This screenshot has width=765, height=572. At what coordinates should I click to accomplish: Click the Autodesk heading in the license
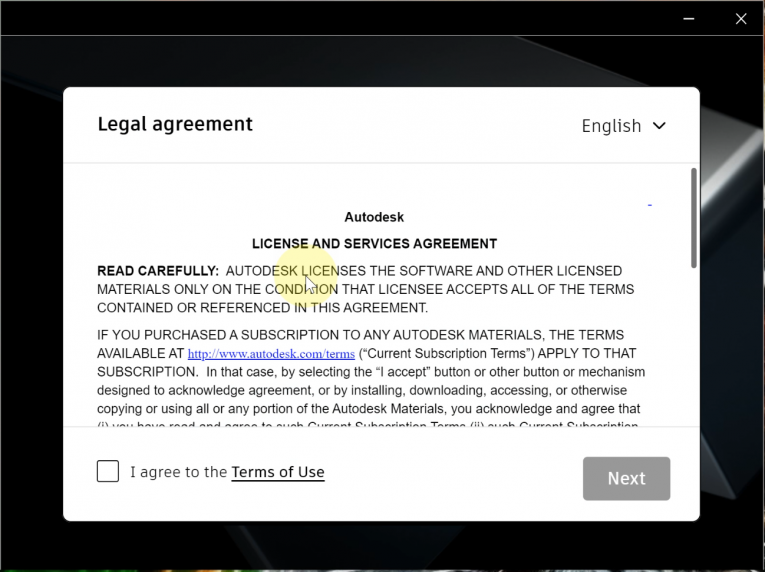coord(374,217)
